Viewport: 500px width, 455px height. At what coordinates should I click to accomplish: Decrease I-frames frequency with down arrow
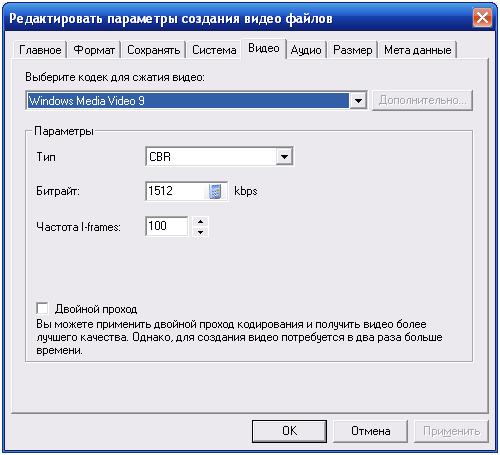point(200,232)
